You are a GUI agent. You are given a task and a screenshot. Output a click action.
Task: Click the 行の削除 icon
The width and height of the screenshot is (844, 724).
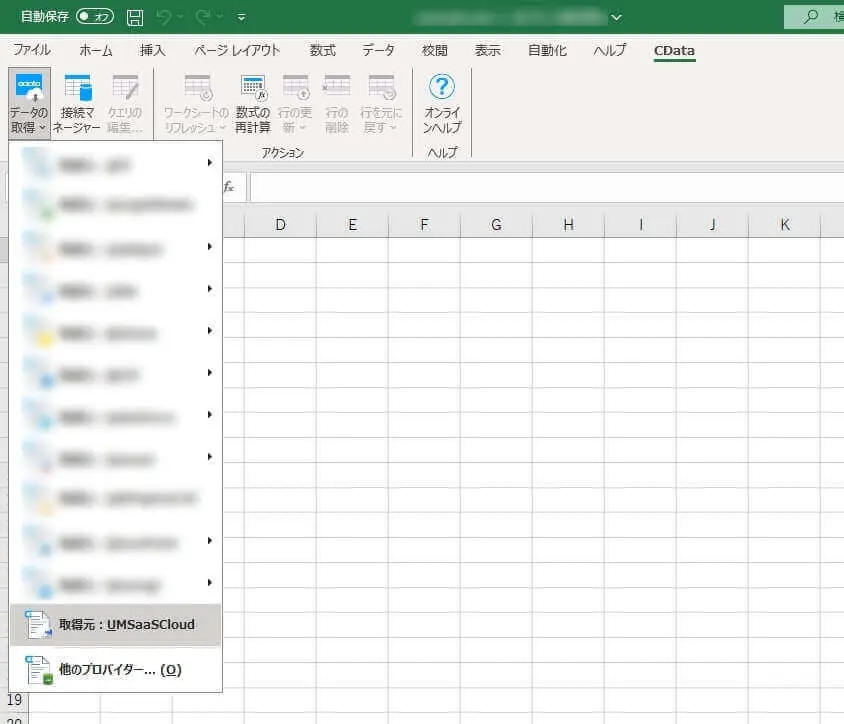point(337,87)
